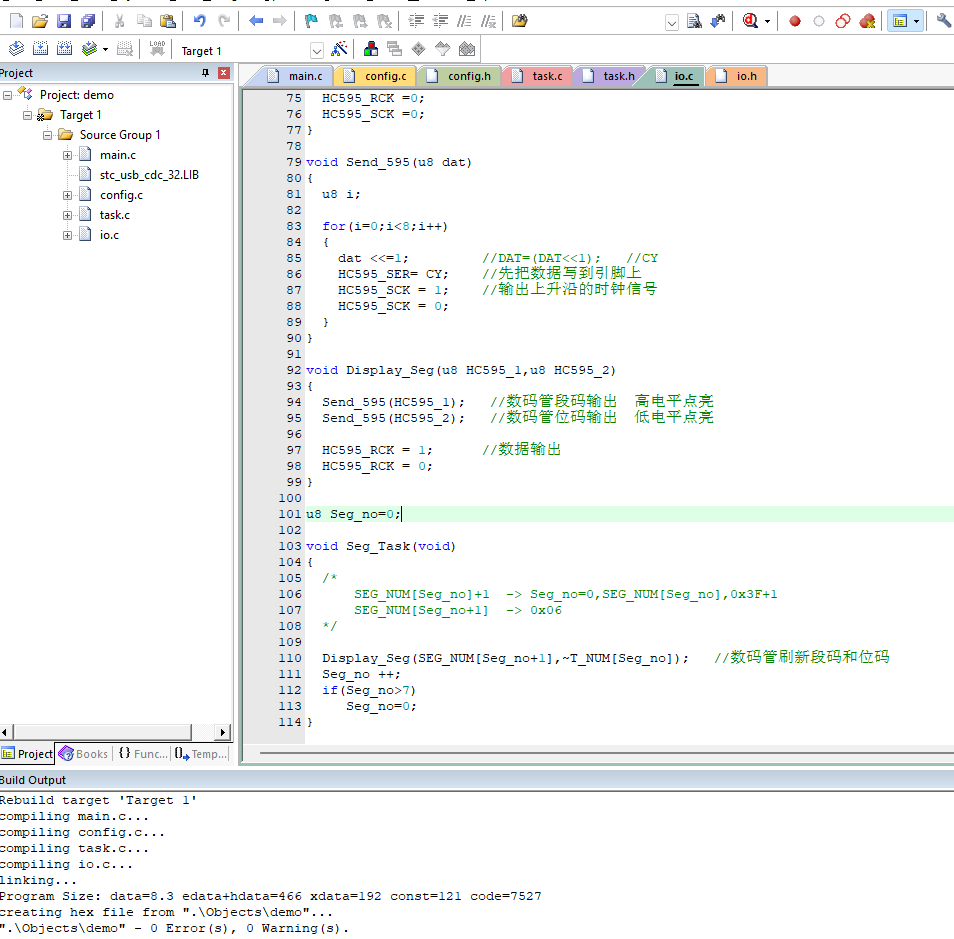954x939 pixels.
Task: Pin the Project panel
Action: click(206, 73)
